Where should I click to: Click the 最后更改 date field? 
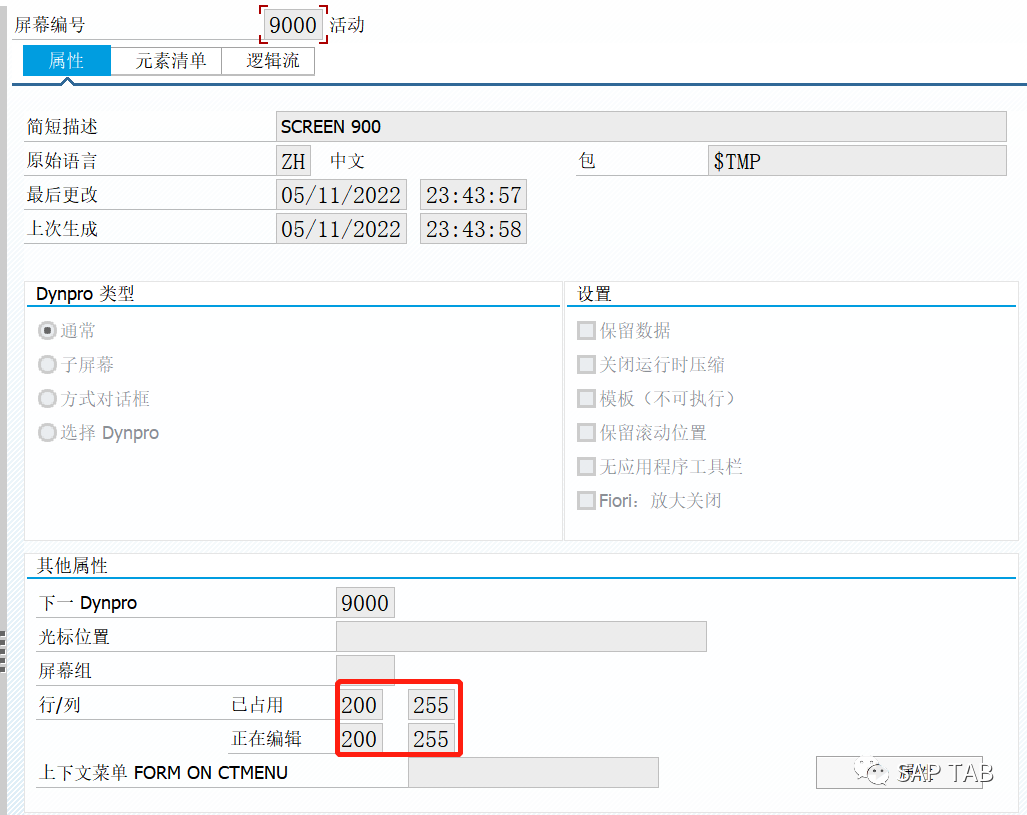(x=341, y=195)
